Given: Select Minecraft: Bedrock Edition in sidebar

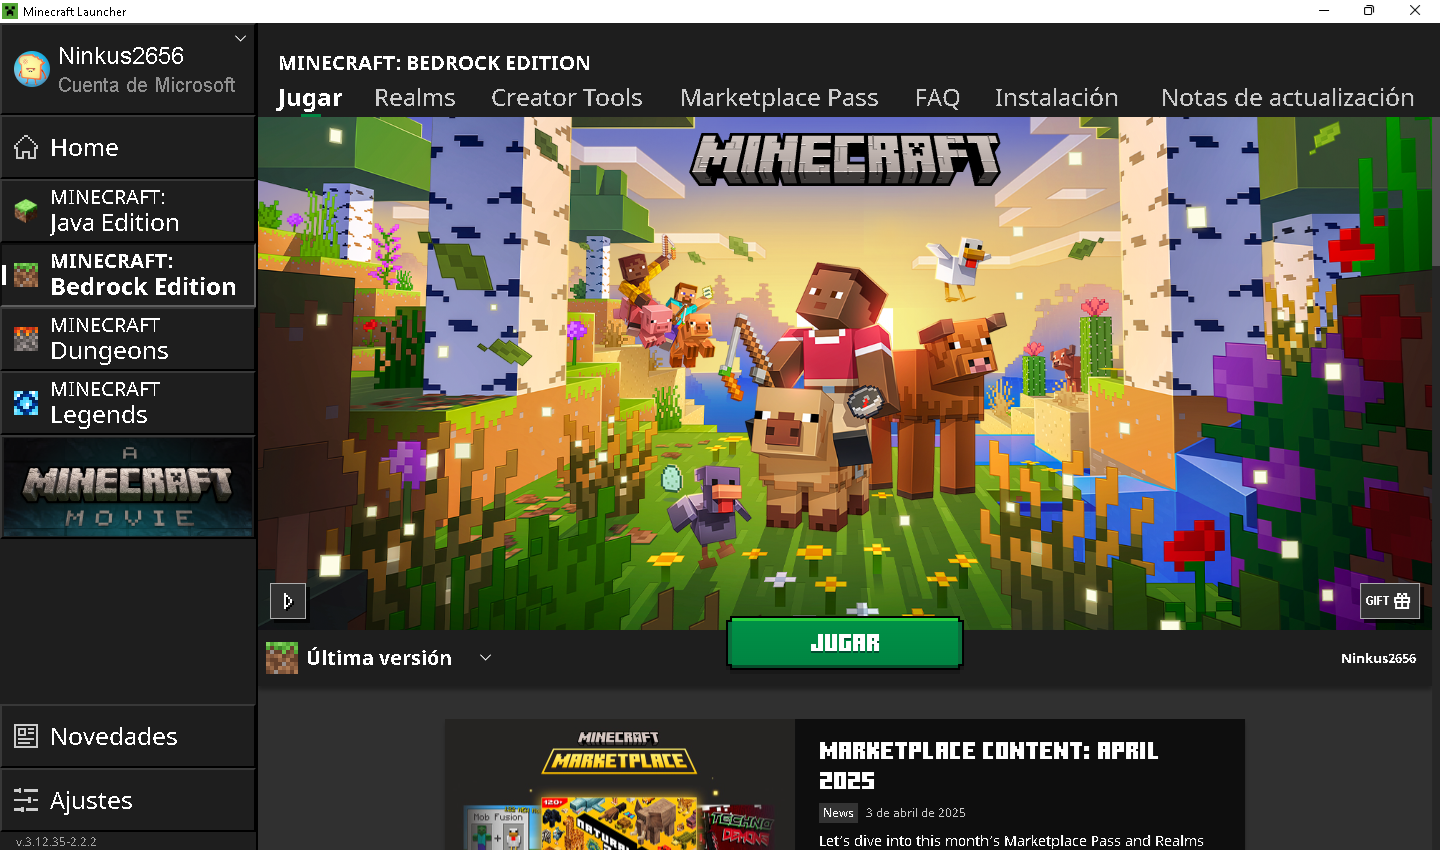Looking at the screenshot, I should (x=128, y=274).
